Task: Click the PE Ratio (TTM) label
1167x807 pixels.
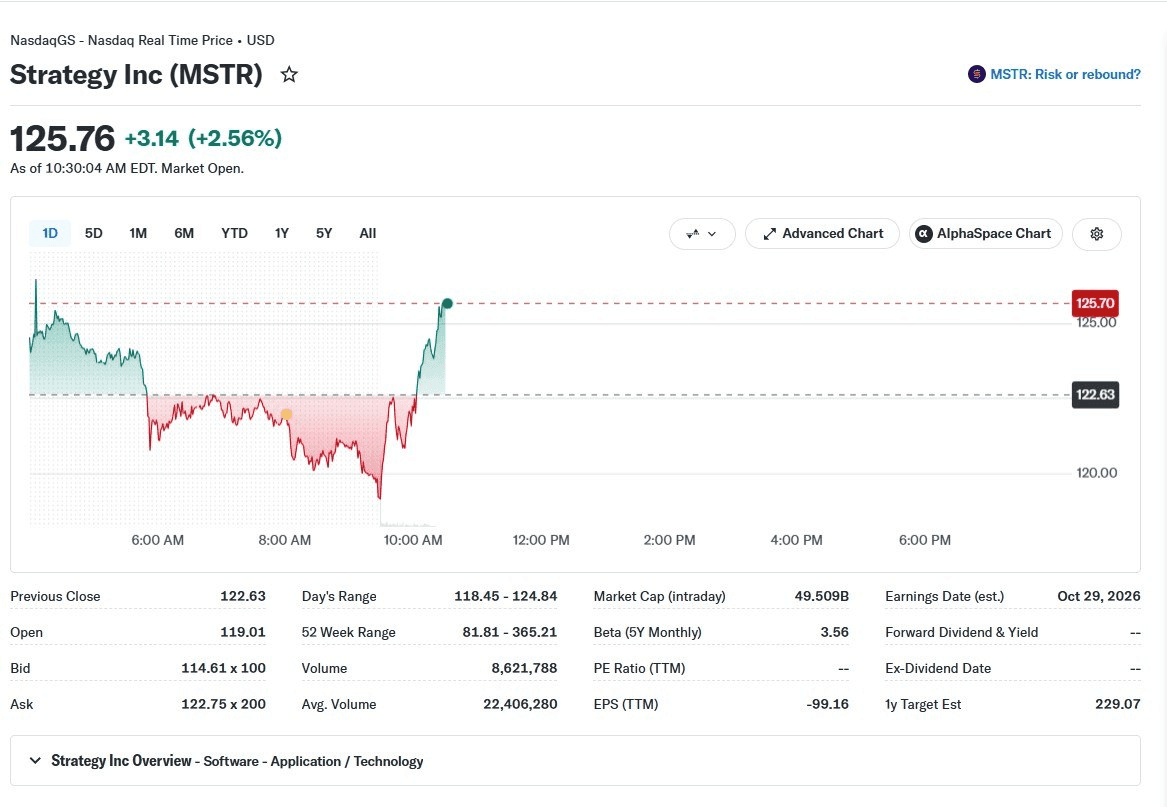Action: pos(639,668)
